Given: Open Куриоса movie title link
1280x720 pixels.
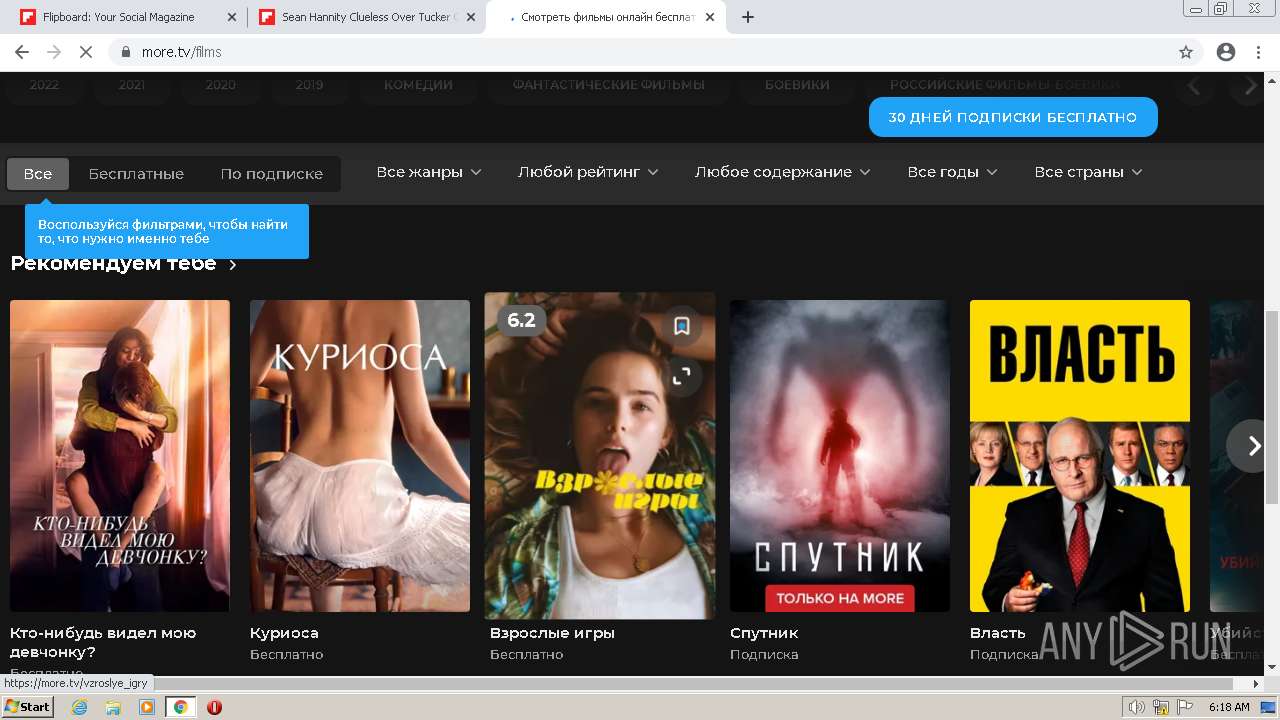Looking at the screenshot, I should [284, 633].
